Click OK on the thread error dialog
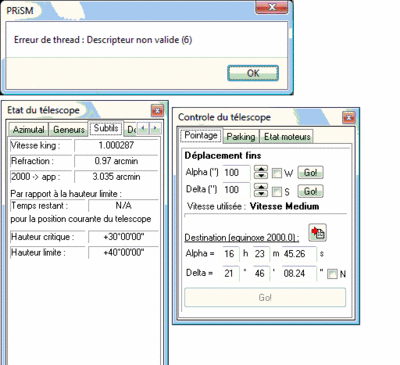 (253, 73)
